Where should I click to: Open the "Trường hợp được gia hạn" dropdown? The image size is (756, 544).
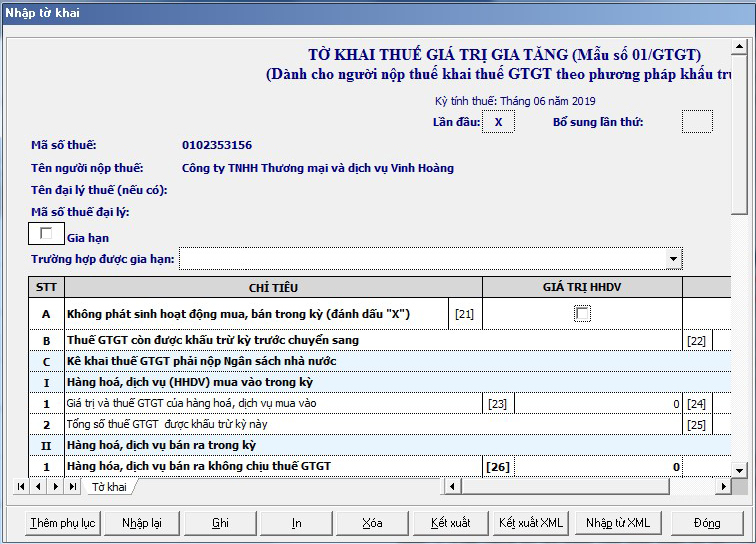point(672,260)
